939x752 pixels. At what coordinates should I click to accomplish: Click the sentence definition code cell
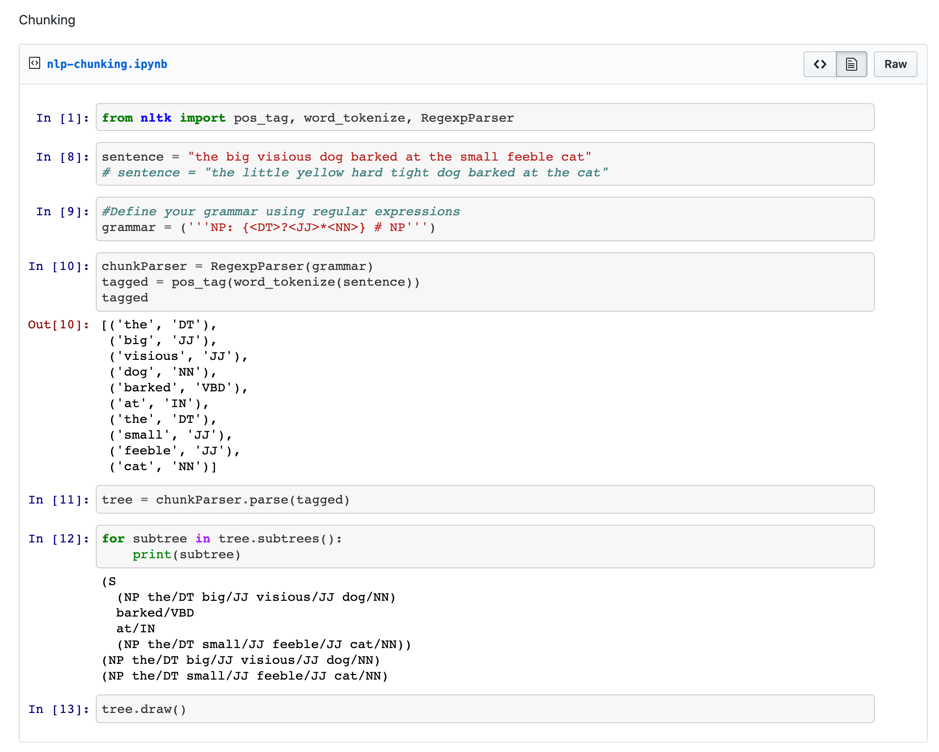point(355,164)
